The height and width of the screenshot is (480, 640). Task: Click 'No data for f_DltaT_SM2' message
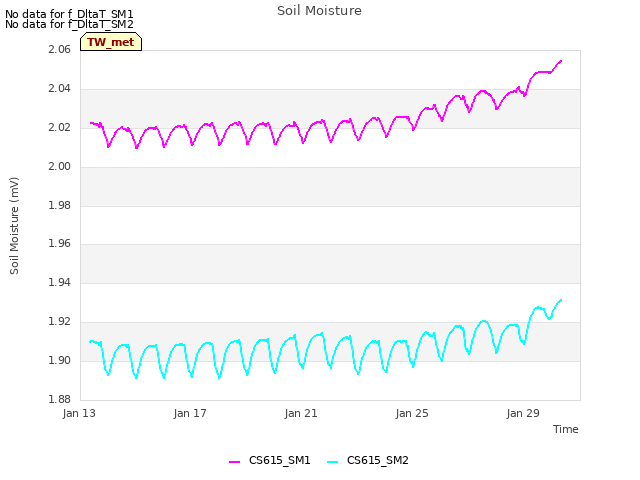tap(69, 24)
